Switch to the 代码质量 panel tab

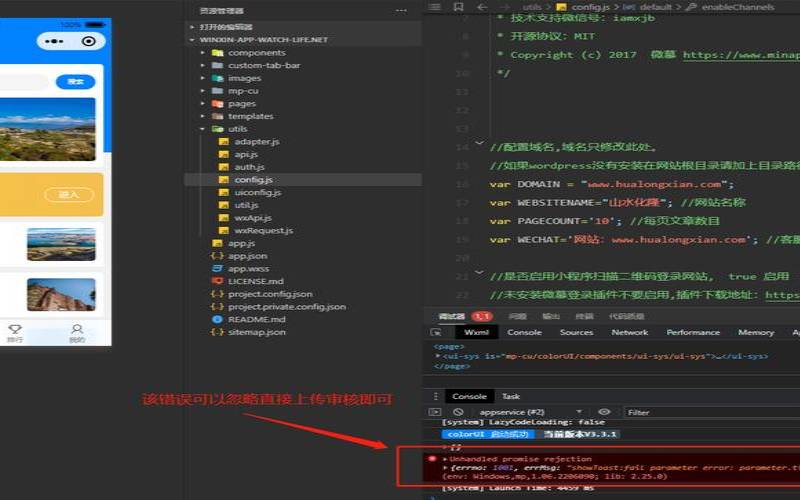coord(627,316)
